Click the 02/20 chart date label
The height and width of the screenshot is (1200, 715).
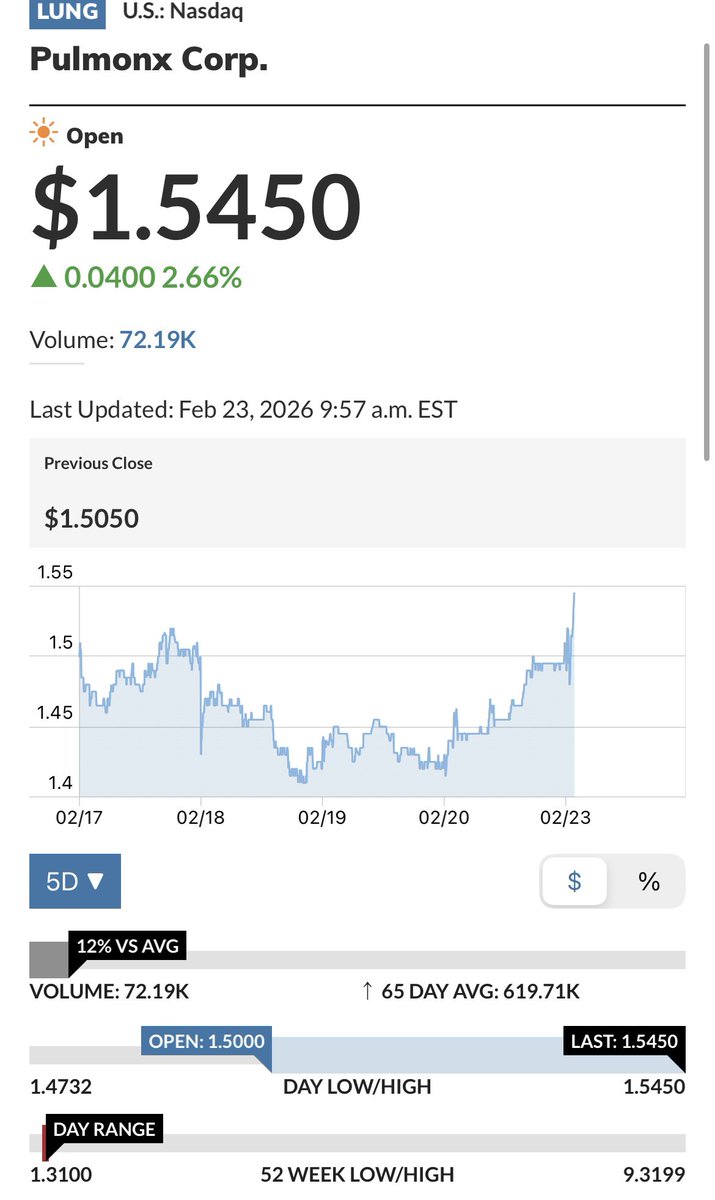coord(445,817)
